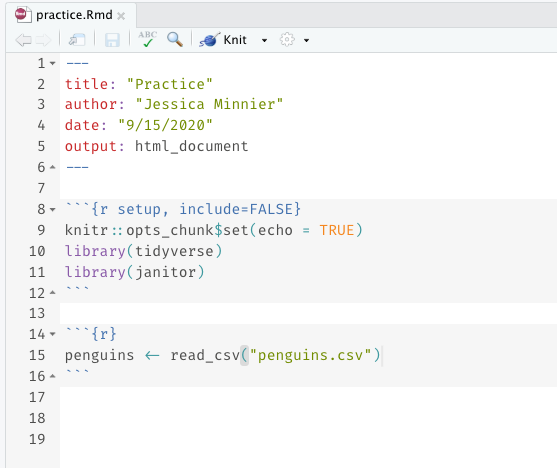557x468 pixels.
Task: Click the yarn ball Knit icon
Action: click(x=210, y=39)
